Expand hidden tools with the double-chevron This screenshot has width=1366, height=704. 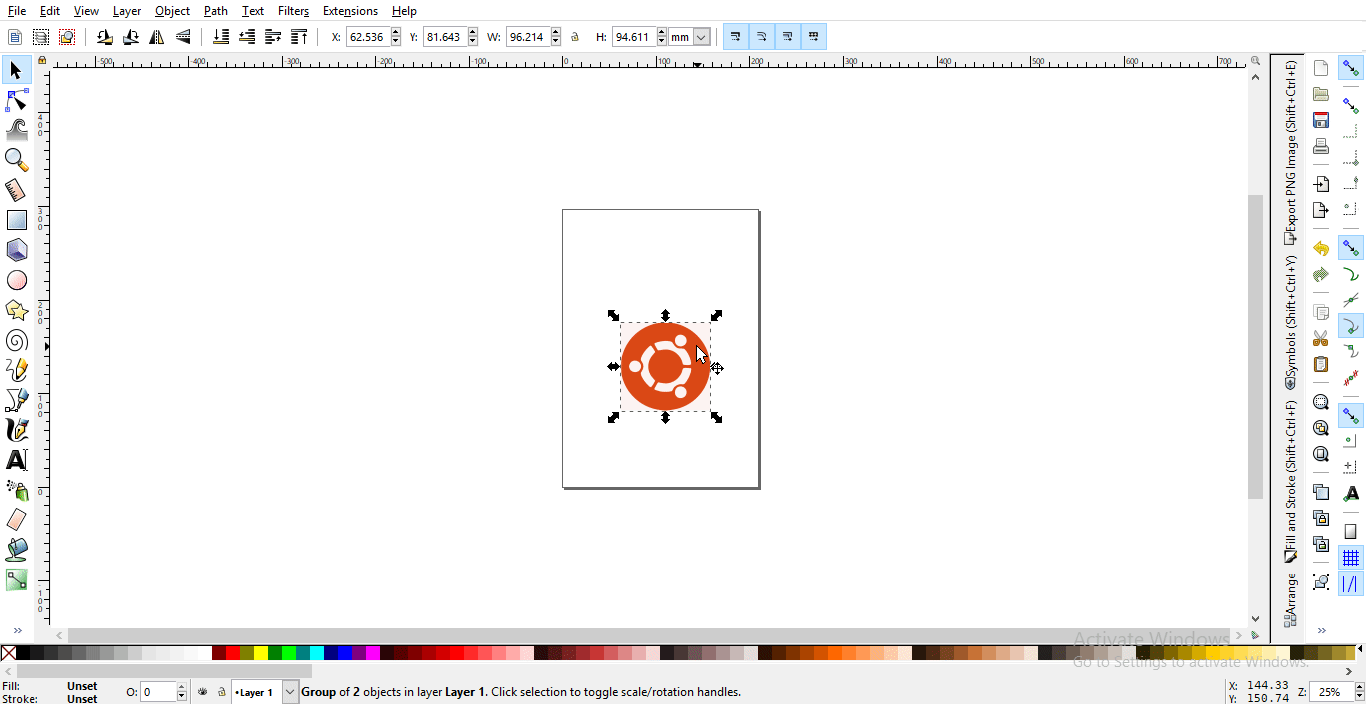point(18,630)
